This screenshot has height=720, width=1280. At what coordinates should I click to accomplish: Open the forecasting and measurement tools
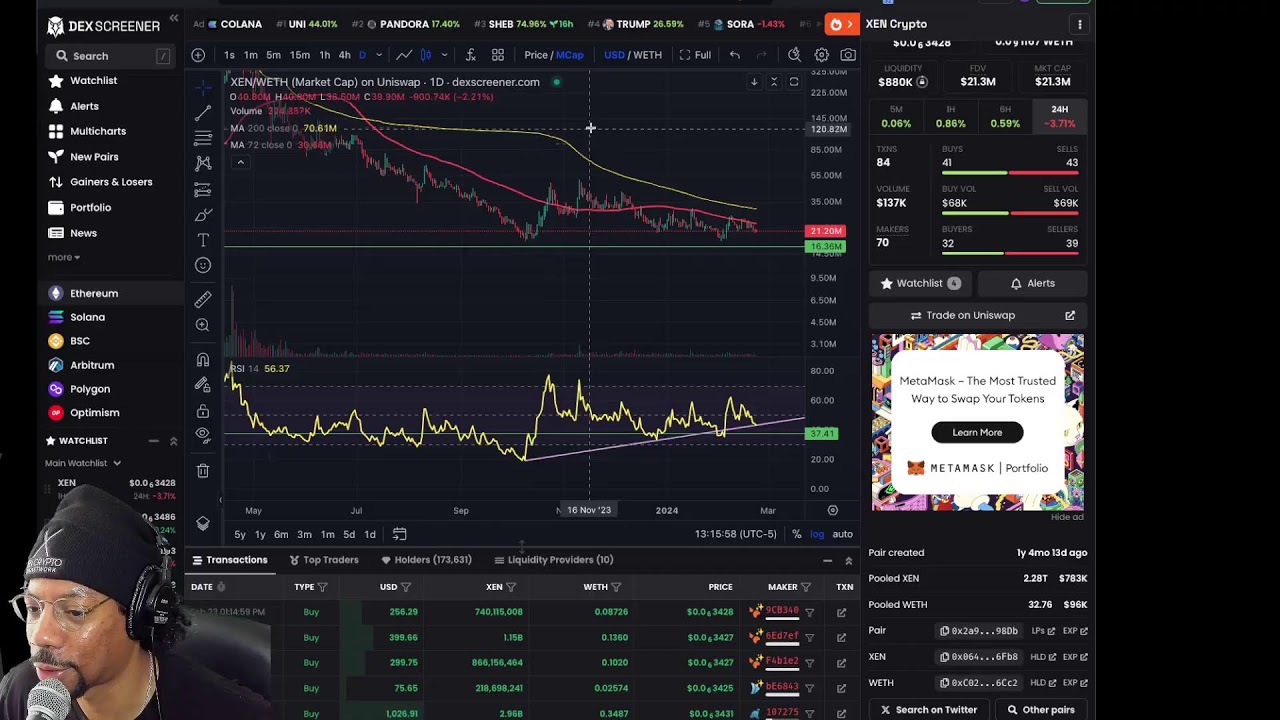click(x=203, y=189)
